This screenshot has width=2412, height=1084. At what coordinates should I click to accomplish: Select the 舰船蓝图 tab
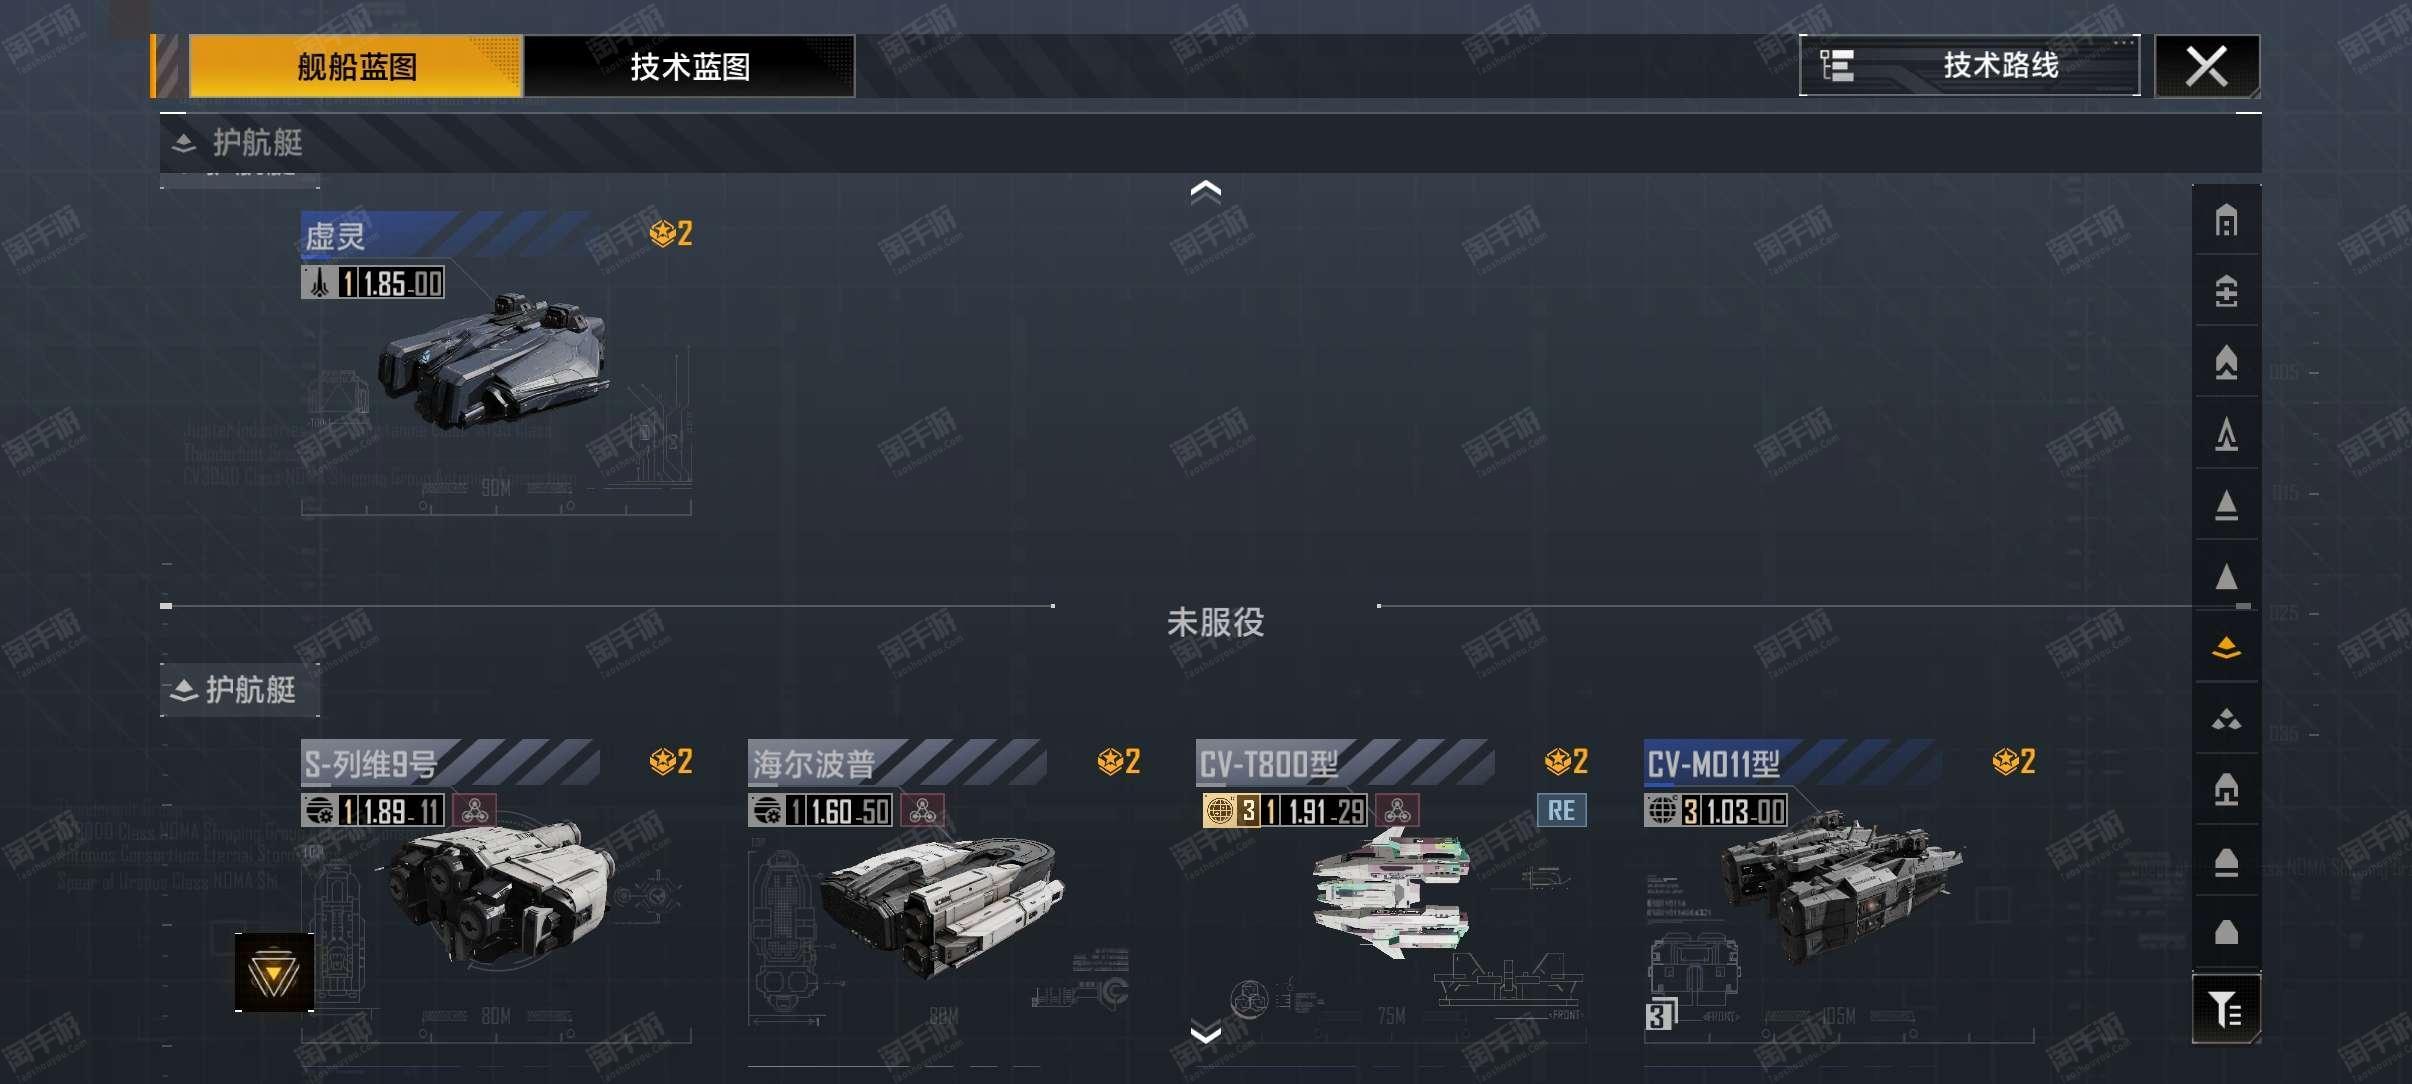[x=356, y=66]
